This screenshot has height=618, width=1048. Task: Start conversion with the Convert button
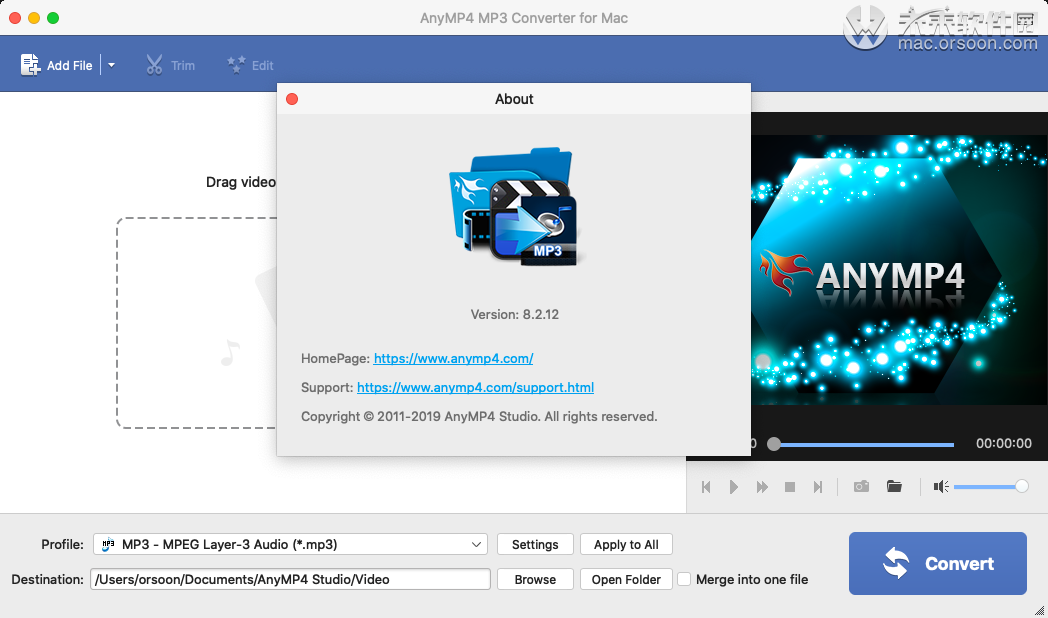pyautogui.click(x=938, y=563)
